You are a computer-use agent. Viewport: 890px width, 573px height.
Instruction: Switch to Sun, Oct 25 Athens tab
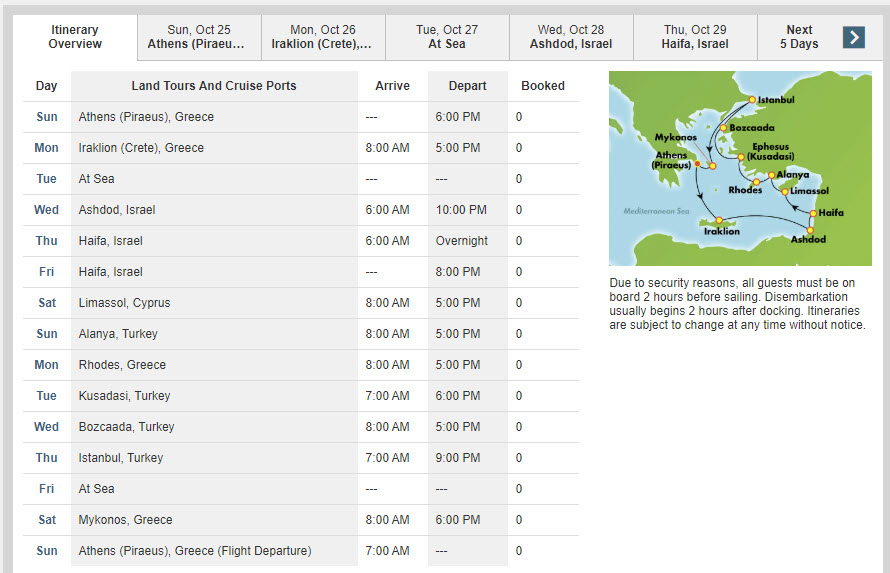click(199, 37)
